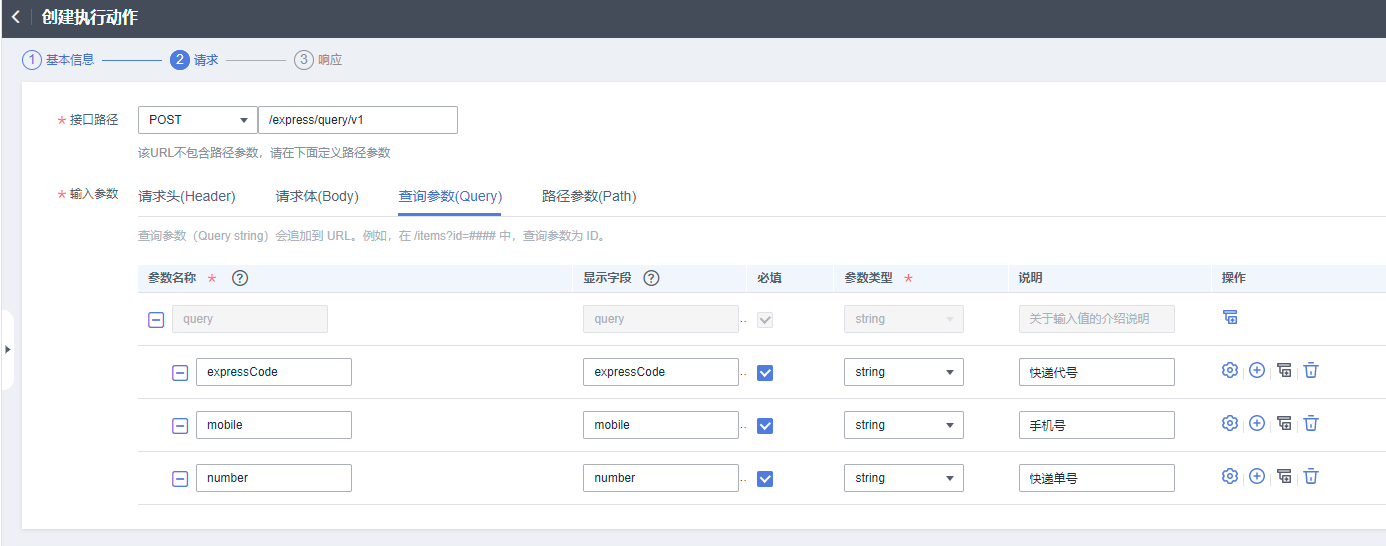Image resolution: width=1386 pixels, height=546 pixels.
Task: Edit the expressCode parameter name field
Action: click(274, 372)
